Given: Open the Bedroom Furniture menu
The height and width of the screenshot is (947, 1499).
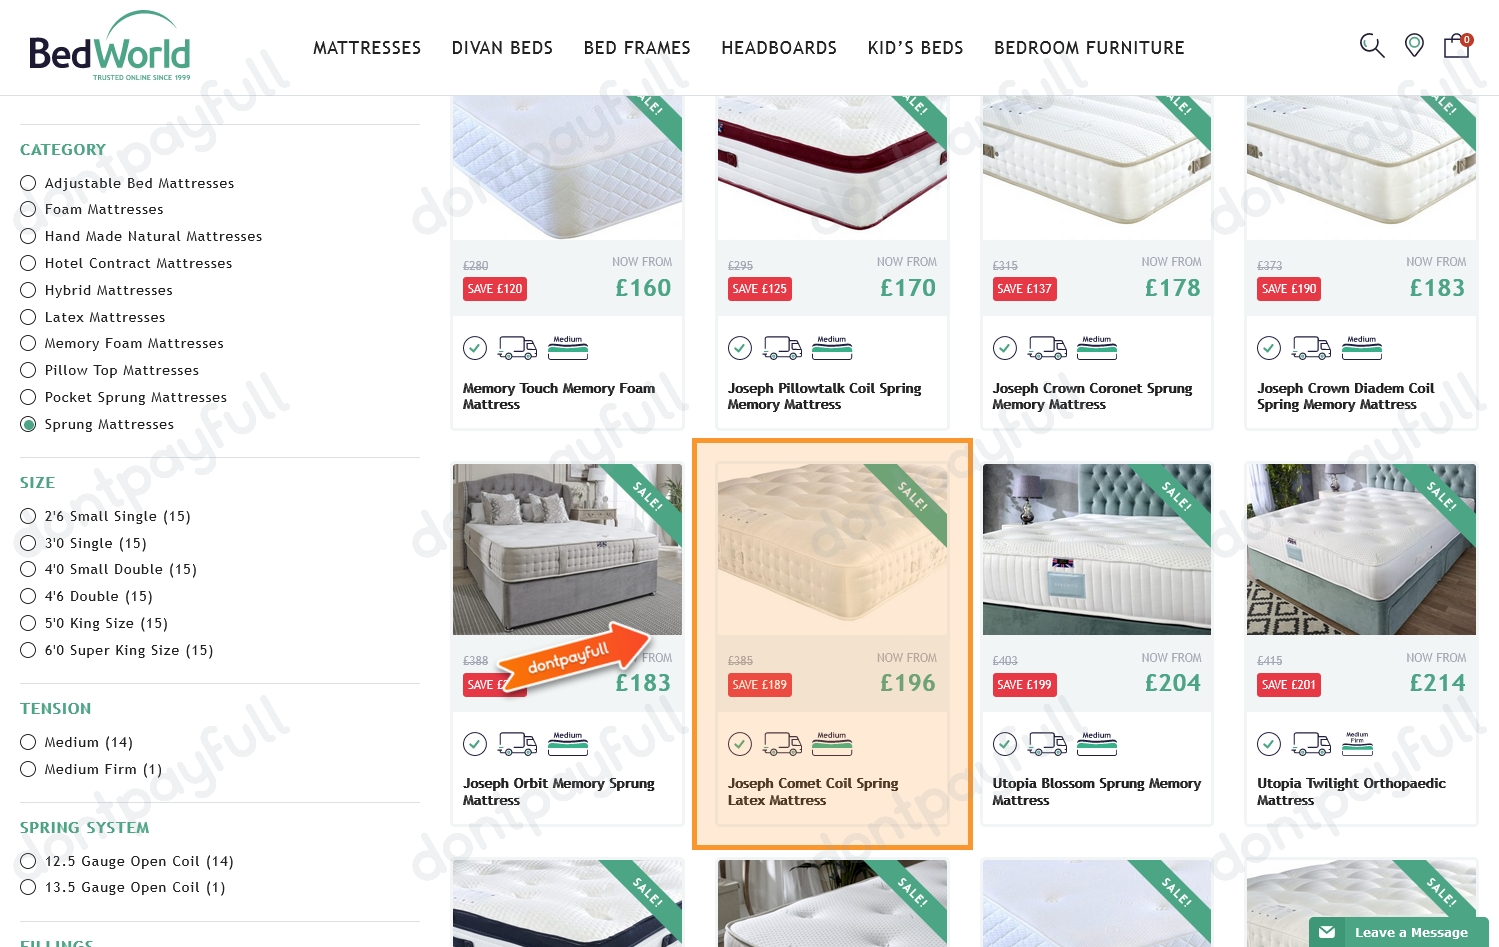Looking at the screenshot, I should coord(1089,48).
